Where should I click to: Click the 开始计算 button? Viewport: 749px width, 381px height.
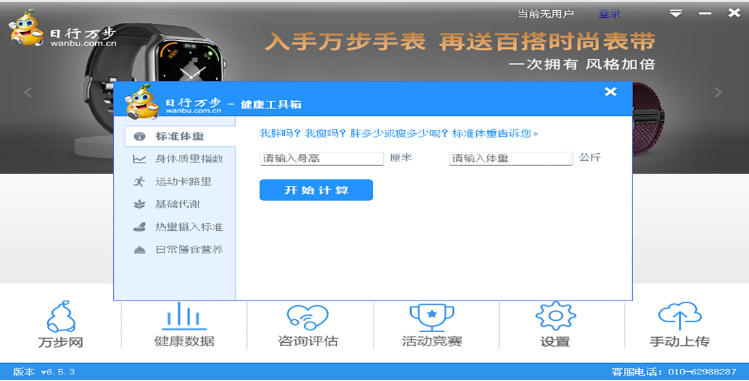click(x=316, y=190)
